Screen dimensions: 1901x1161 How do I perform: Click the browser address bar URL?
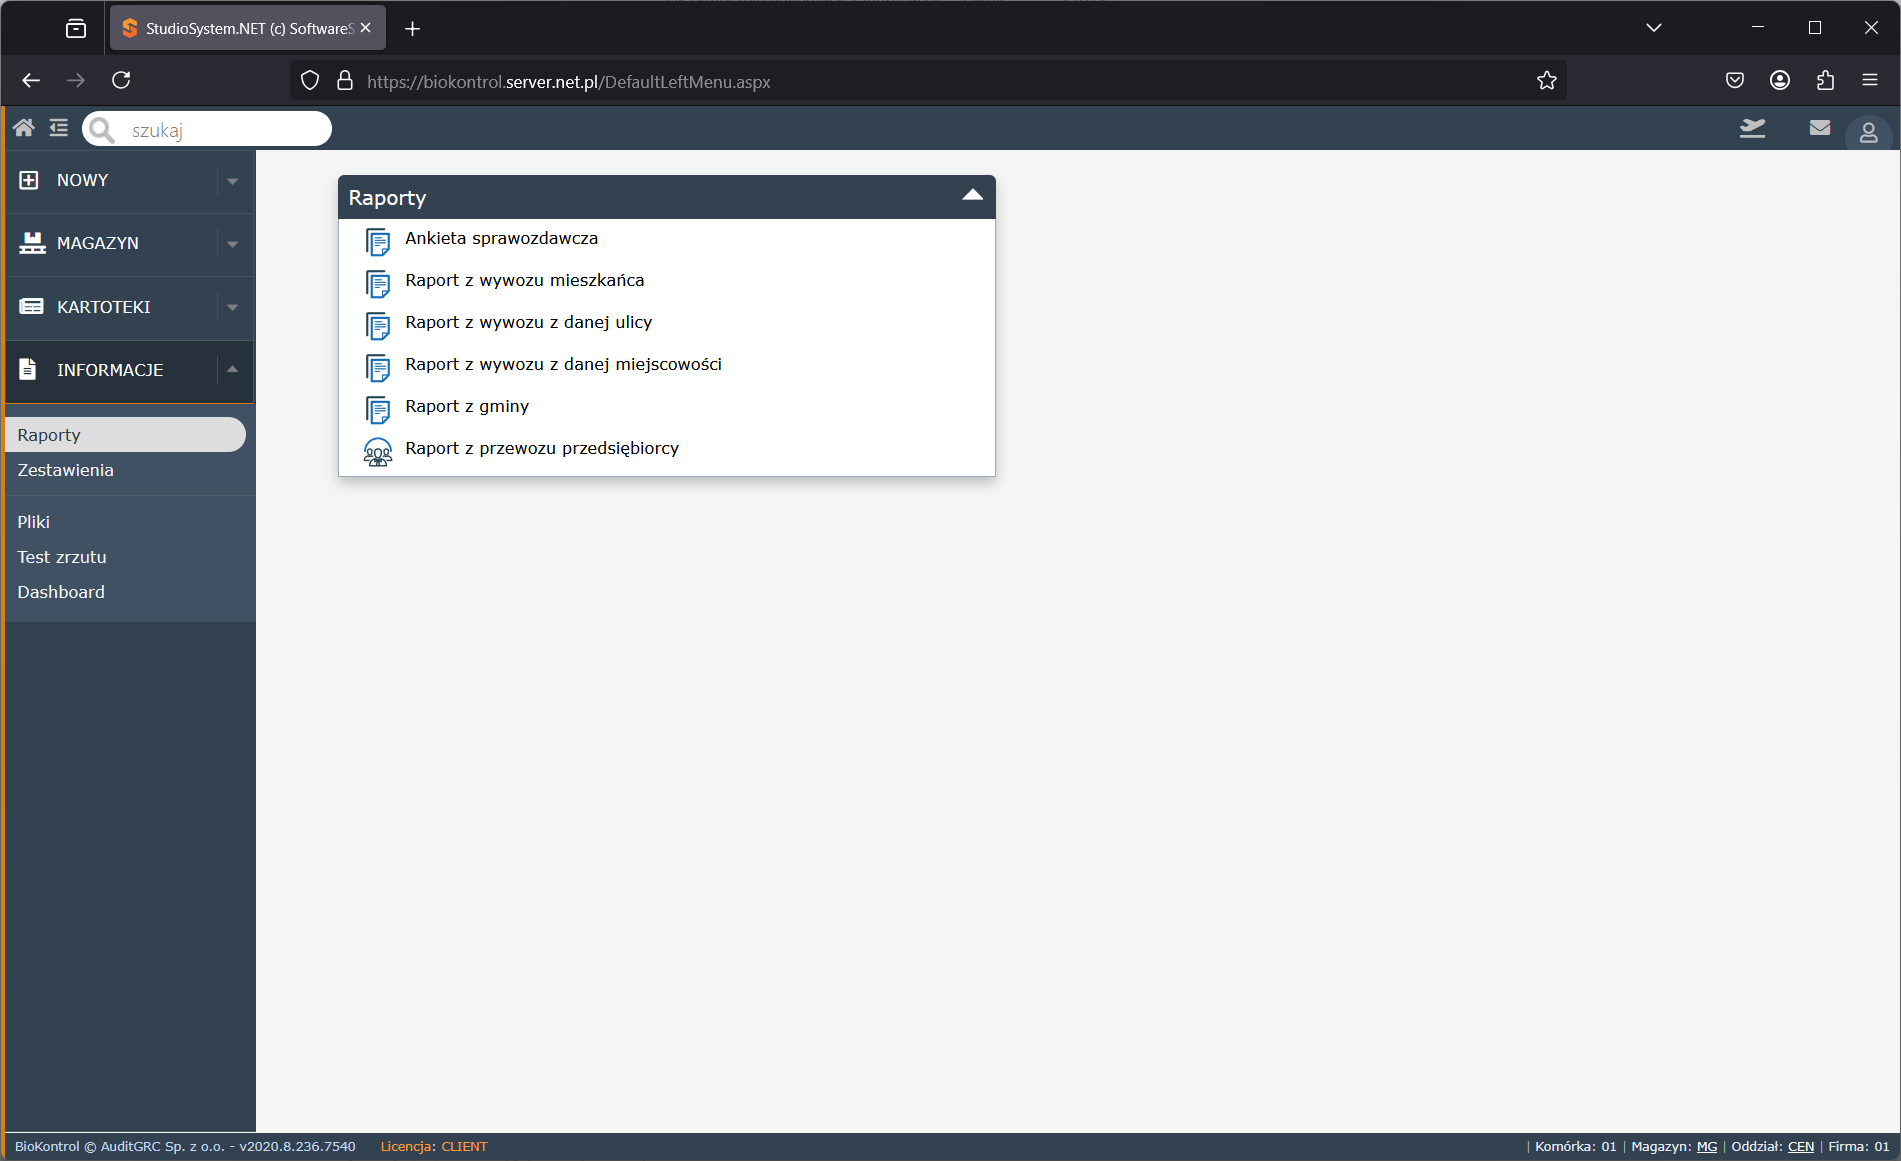(568, 82)
